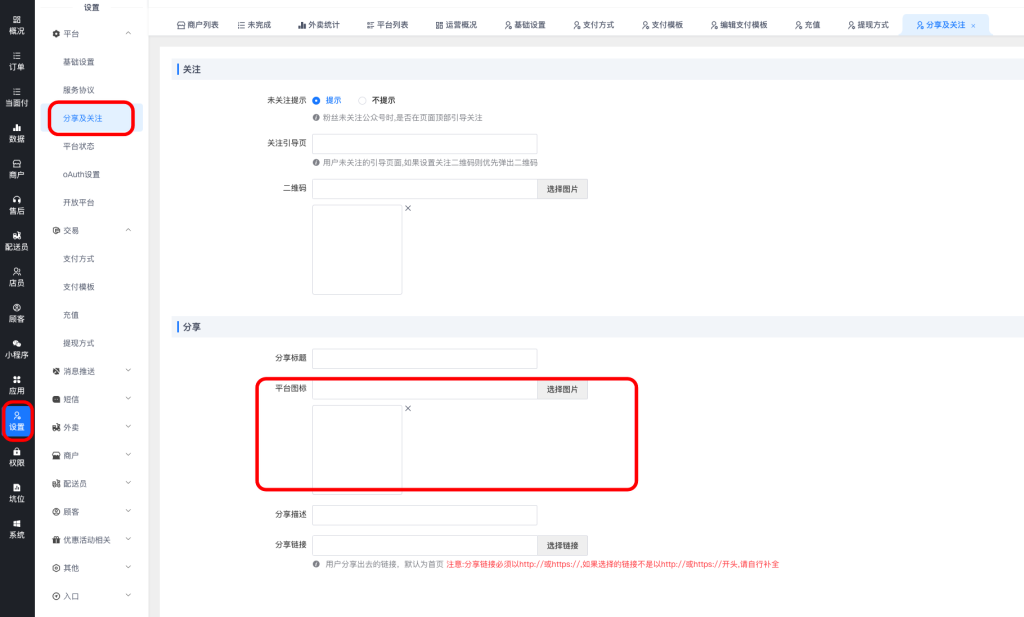
Task: Expand the 短信 menu group
Action: [x=128, y=398]
